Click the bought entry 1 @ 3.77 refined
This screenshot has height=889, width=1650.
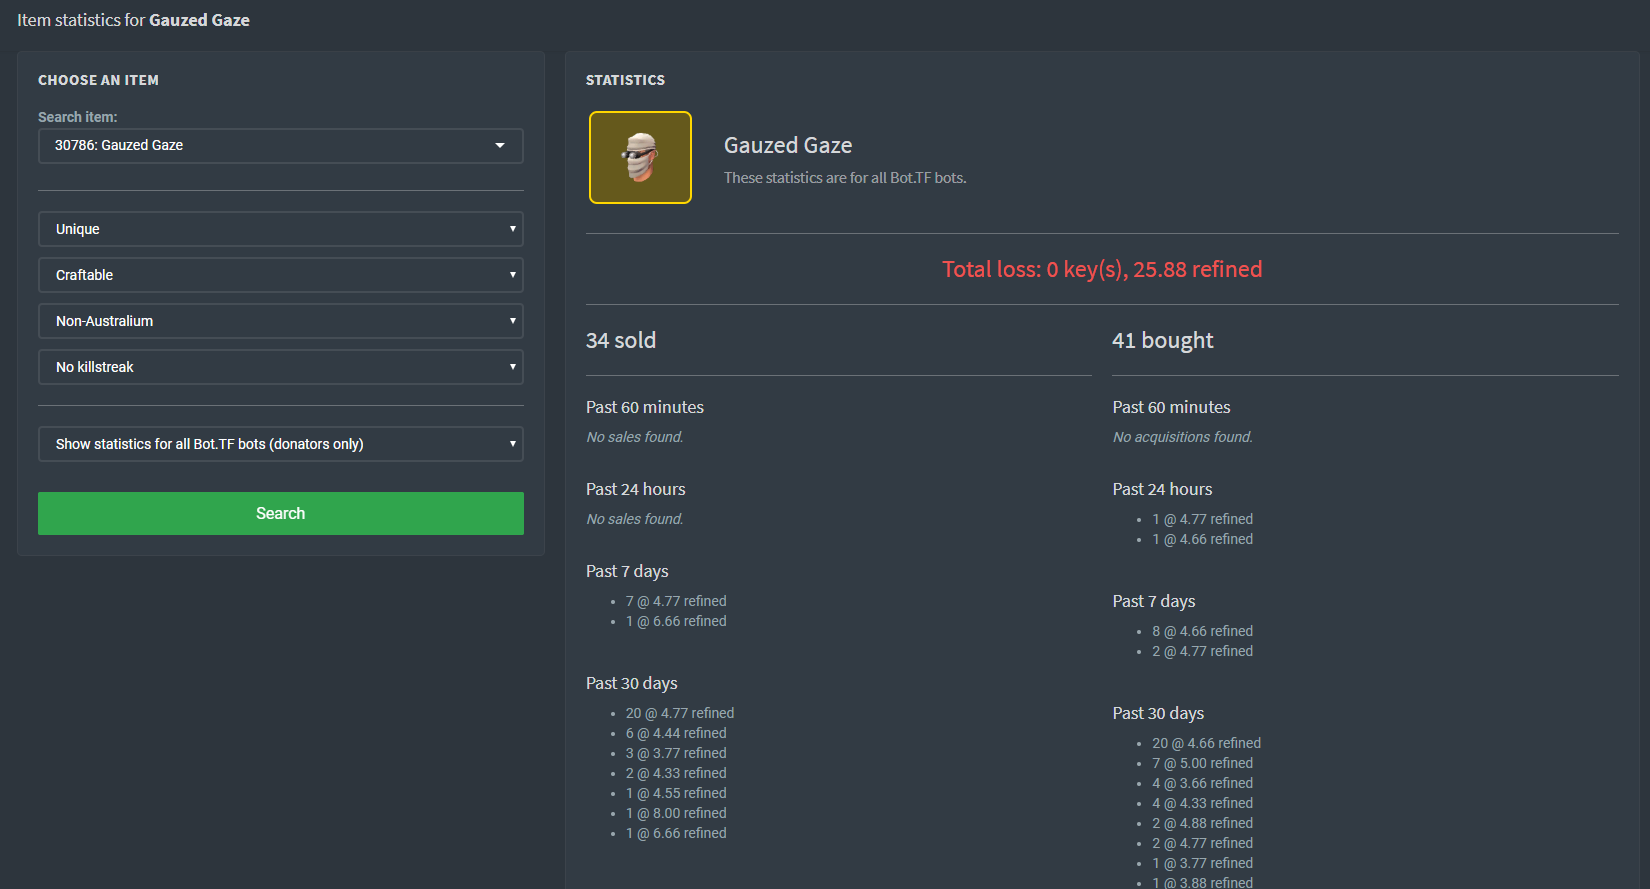[1202, 863]
